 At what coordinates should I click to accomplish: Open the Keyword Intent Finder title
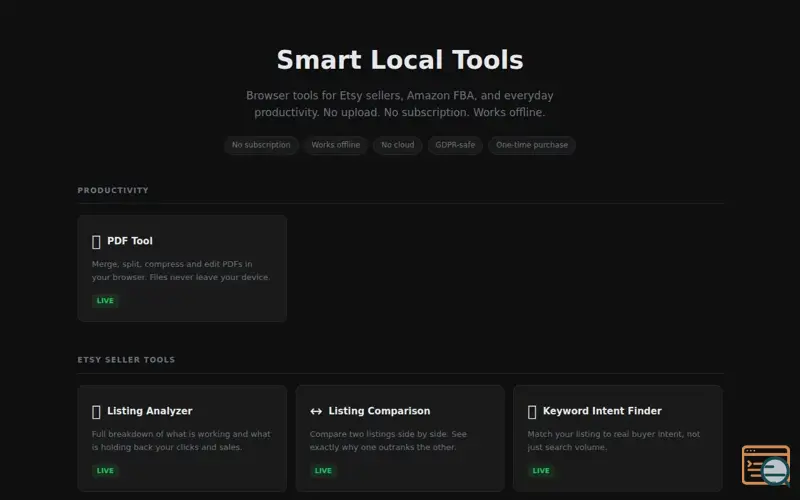602,411
